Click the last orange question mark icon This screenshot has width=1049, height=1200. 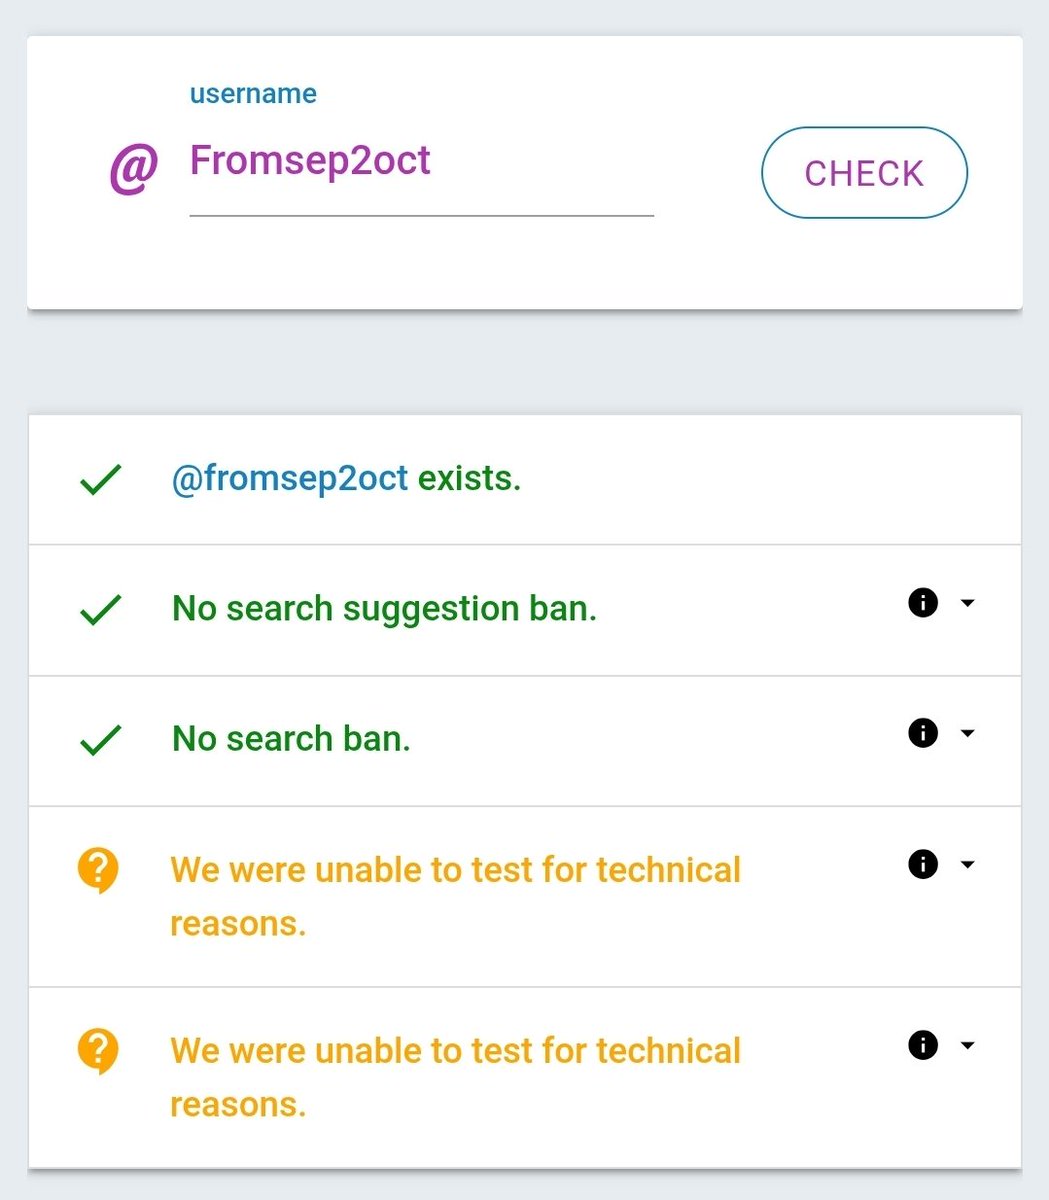tap(98, 1052)
